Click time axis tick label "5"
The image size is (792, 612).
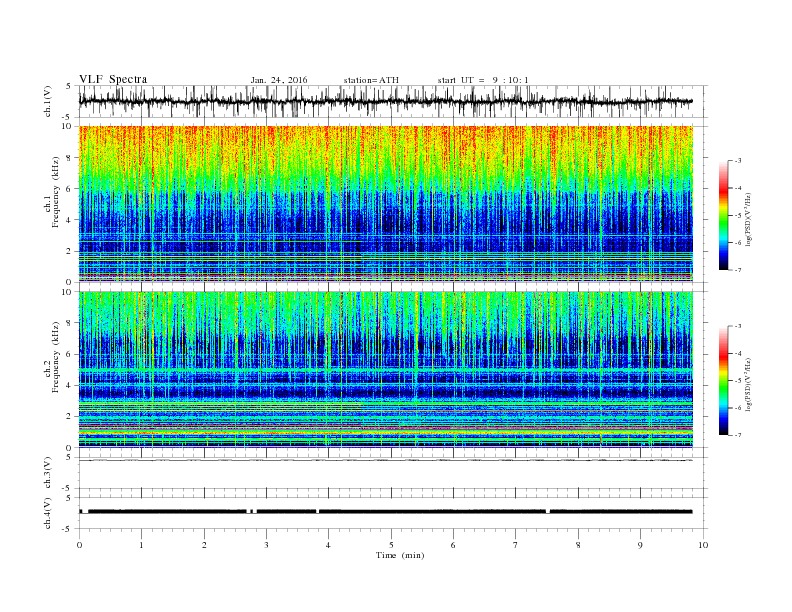391,545
